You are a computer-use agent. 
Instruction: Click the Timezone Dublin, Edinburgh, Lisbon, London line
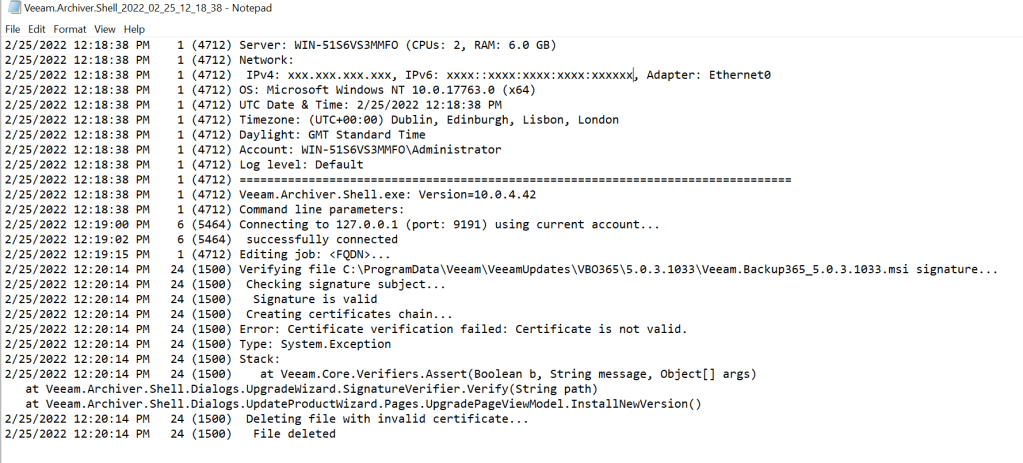(428, 120)
